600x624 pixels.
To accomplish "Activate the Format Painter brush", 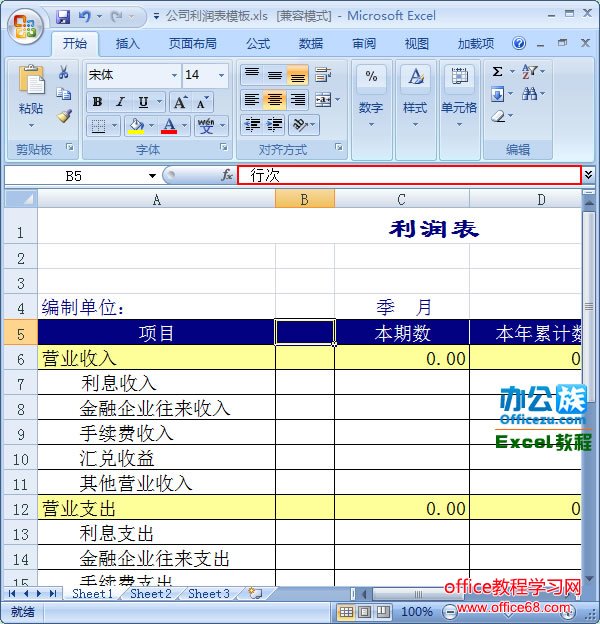I will click(x=64, y=116).
